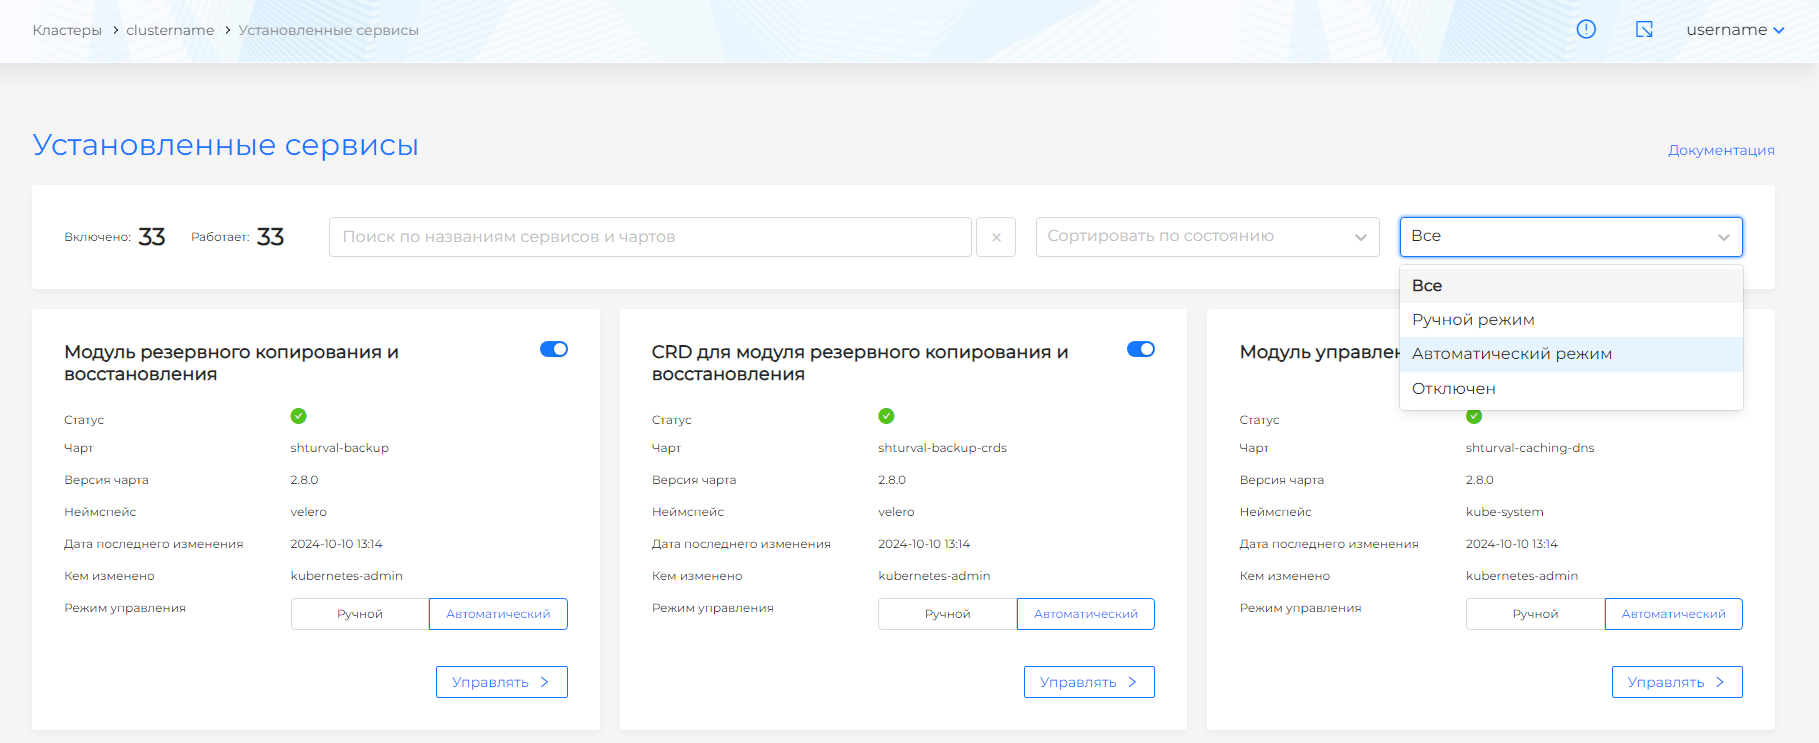Click green status icon of shturval-backup-crds

pyautogui.click(x=886, y=416)
